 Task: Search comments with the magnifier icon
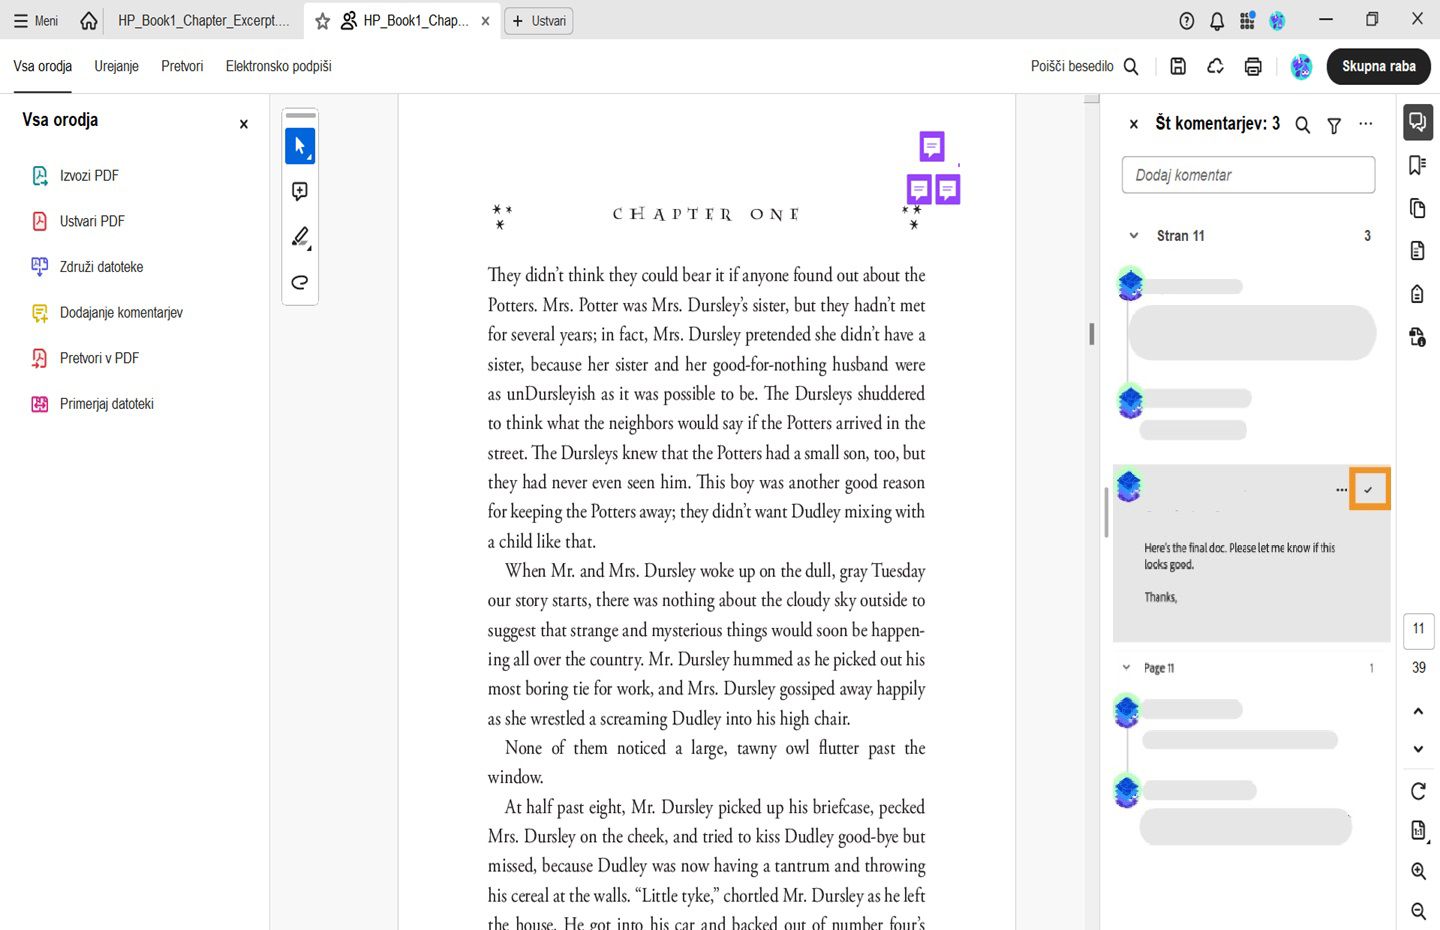[x=1303, y=125]
